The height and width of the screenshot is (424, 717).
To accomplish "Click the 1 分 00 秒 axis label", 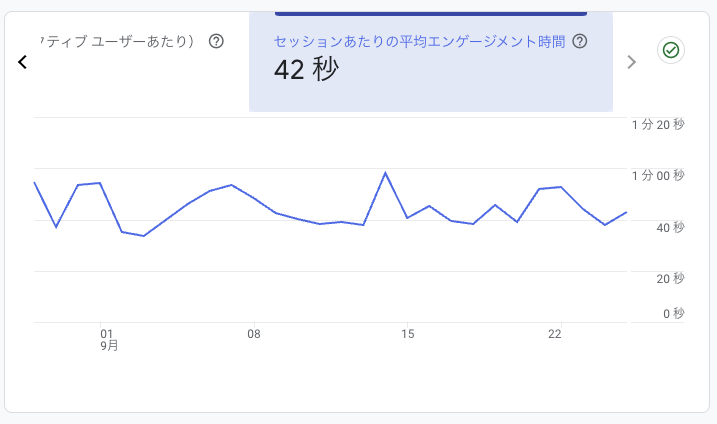I will point(657,176).
